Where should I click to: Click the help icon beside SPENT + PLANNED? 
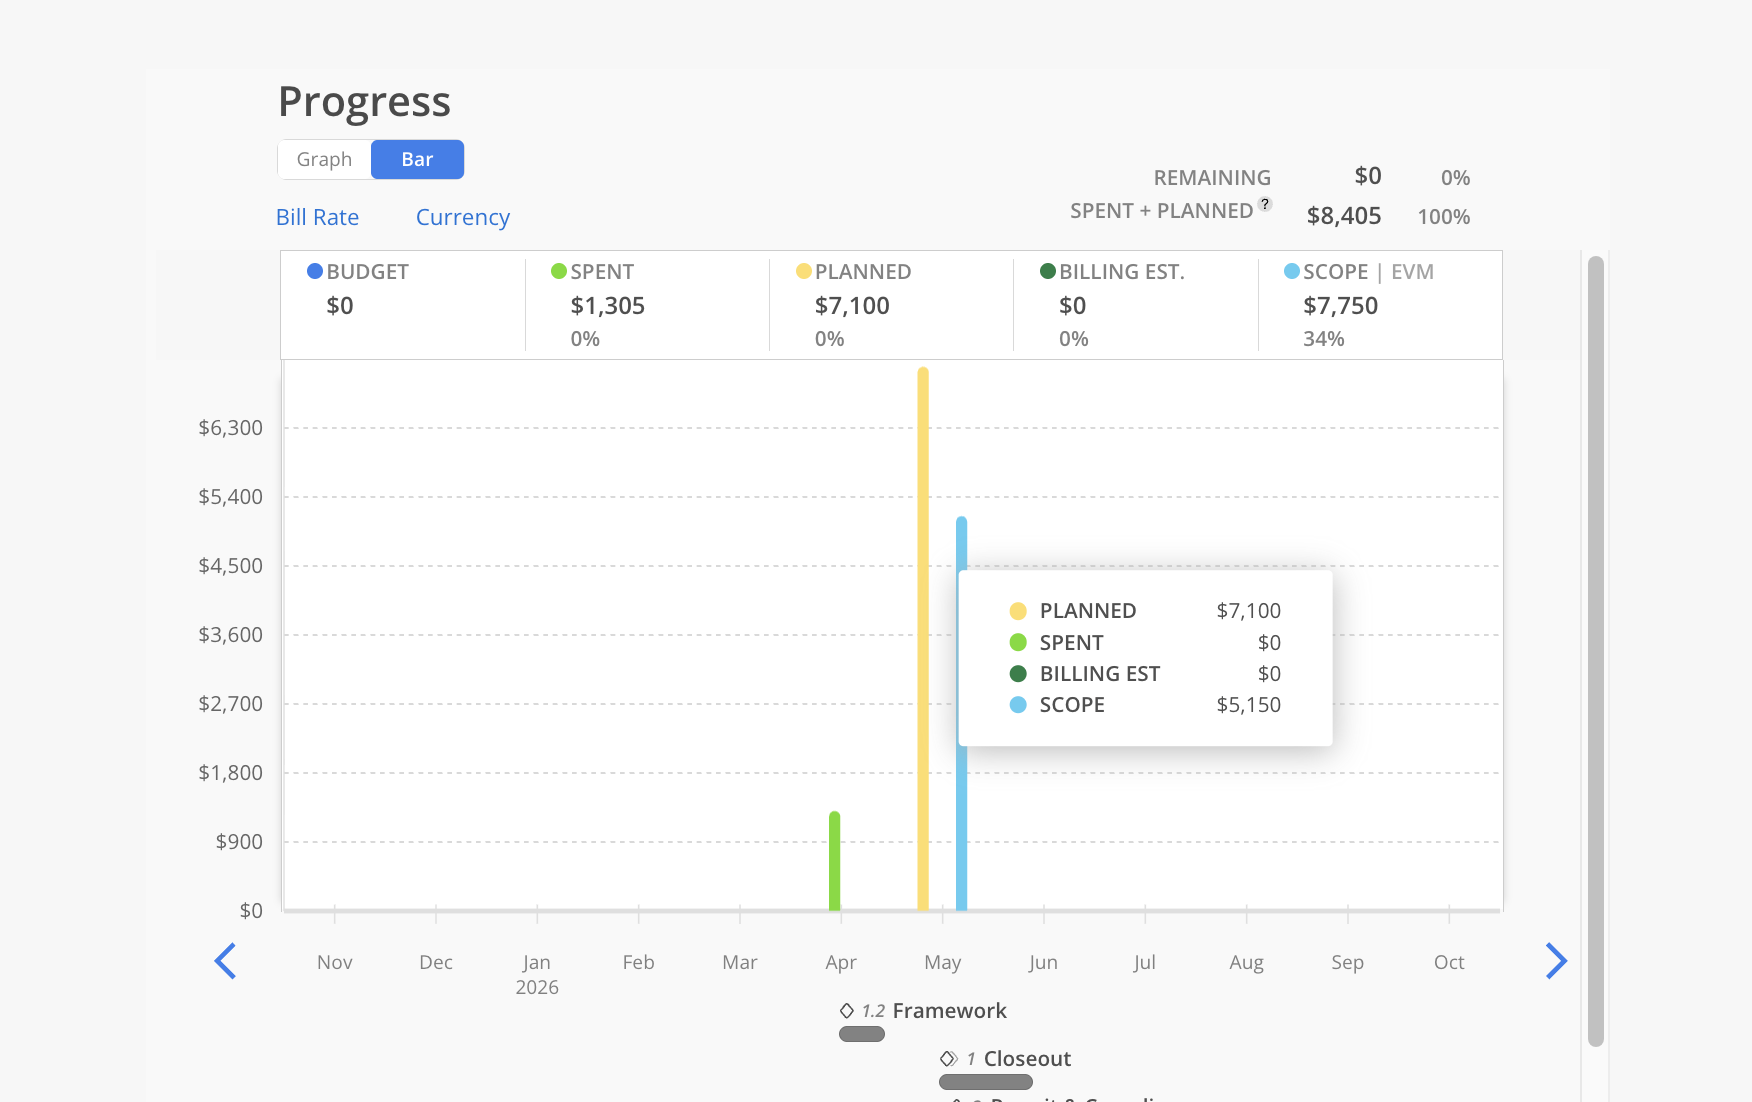click(x=1265, y=204)
